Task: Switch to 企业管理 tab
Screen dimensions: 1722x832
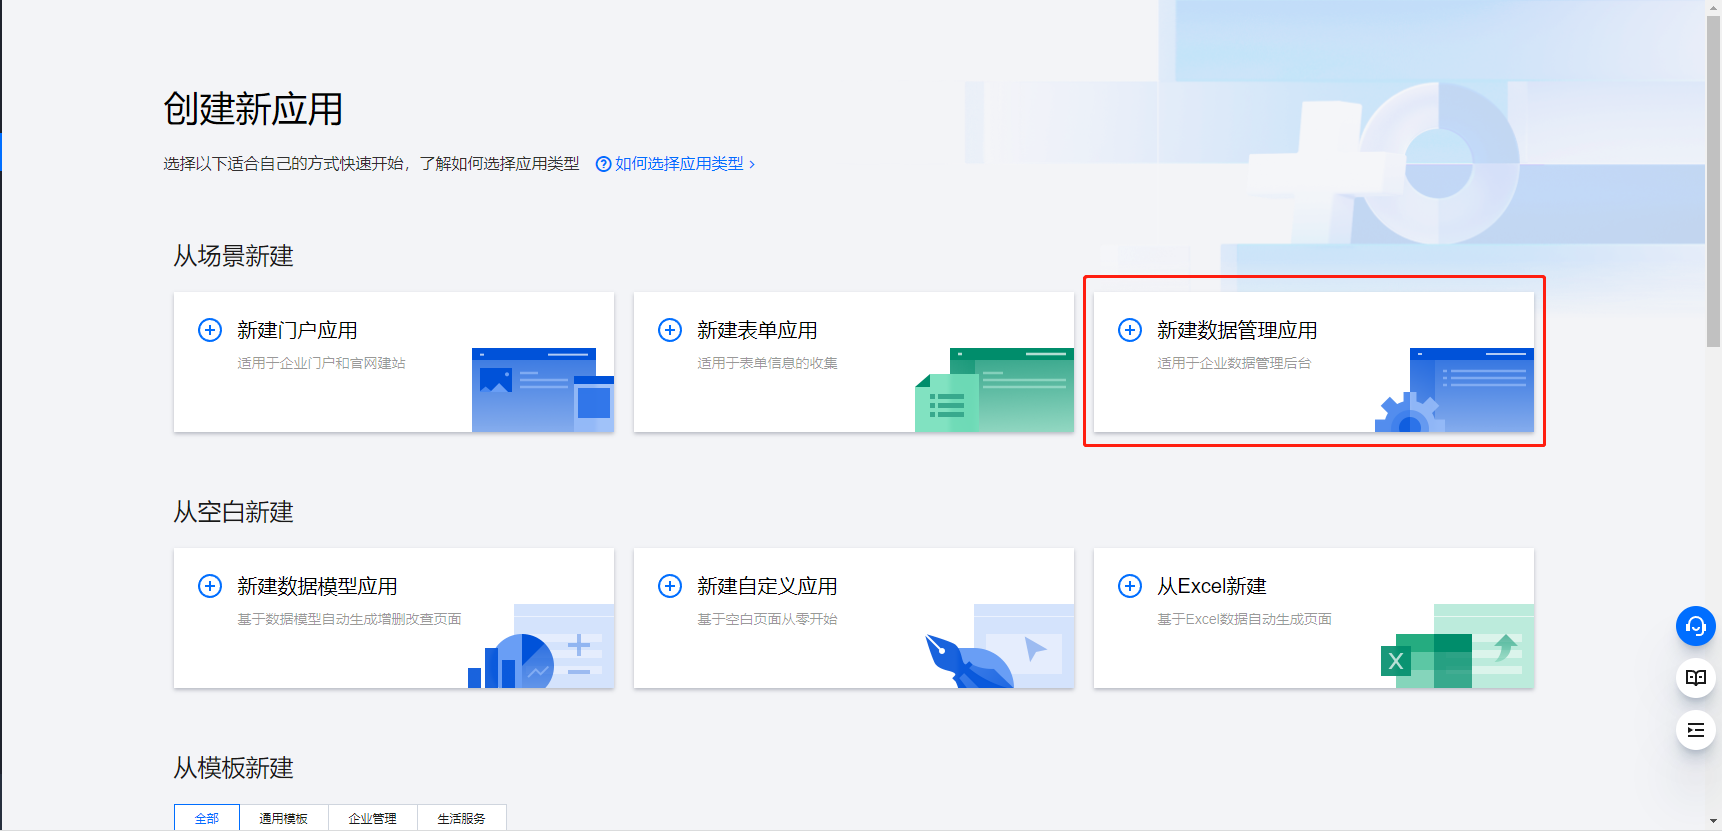Action: pyautogui.click(x=373, y=818)
